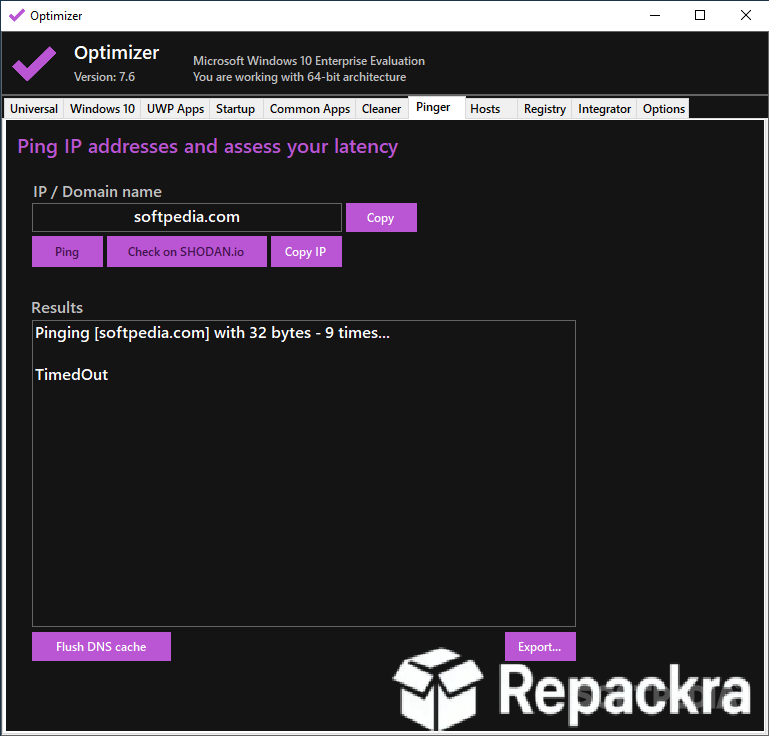Open the Universal tab
769x736 pixels.
click(x=34, y=109)
